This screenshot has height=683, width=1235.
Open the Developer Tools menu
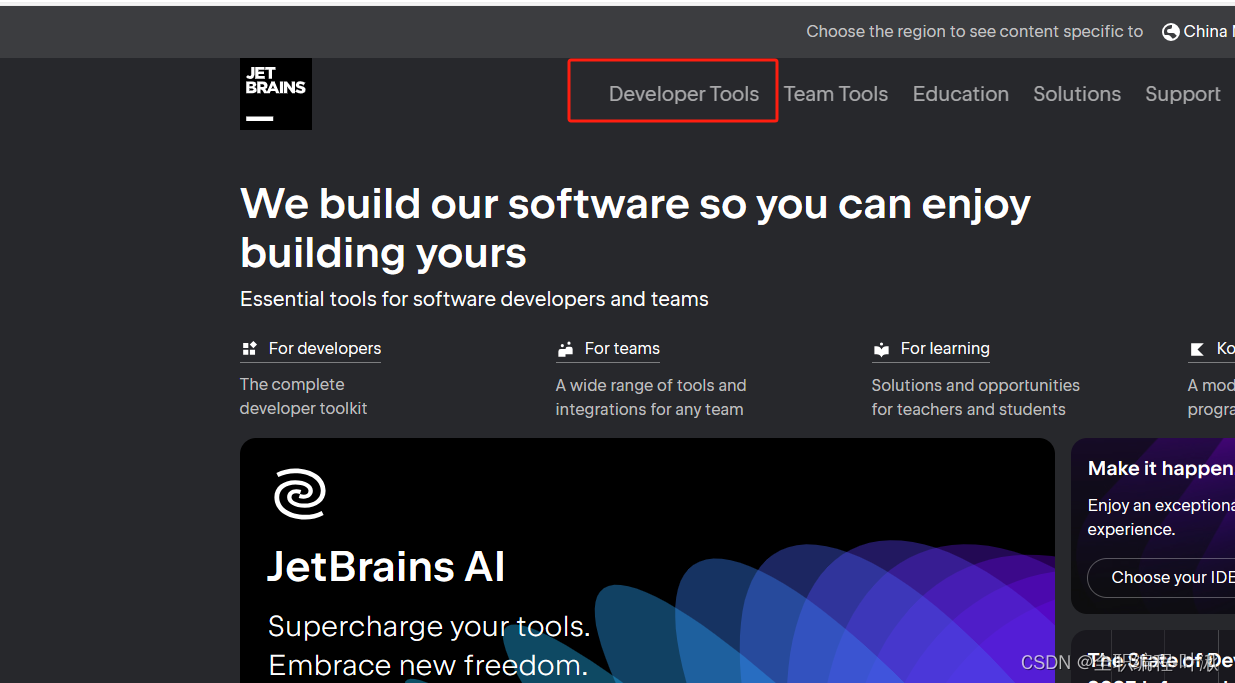click(x=684, y=94)
